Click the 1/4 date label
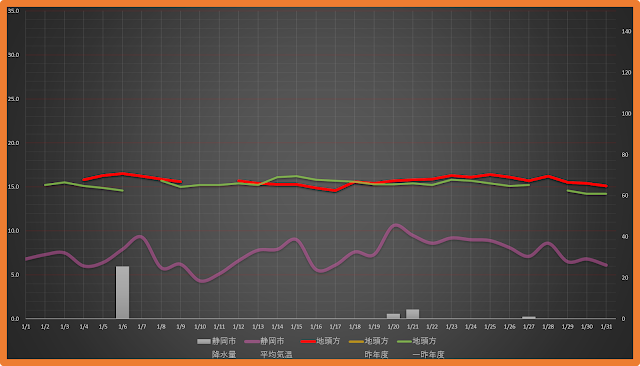640x366 pixels. pos(84,327)
